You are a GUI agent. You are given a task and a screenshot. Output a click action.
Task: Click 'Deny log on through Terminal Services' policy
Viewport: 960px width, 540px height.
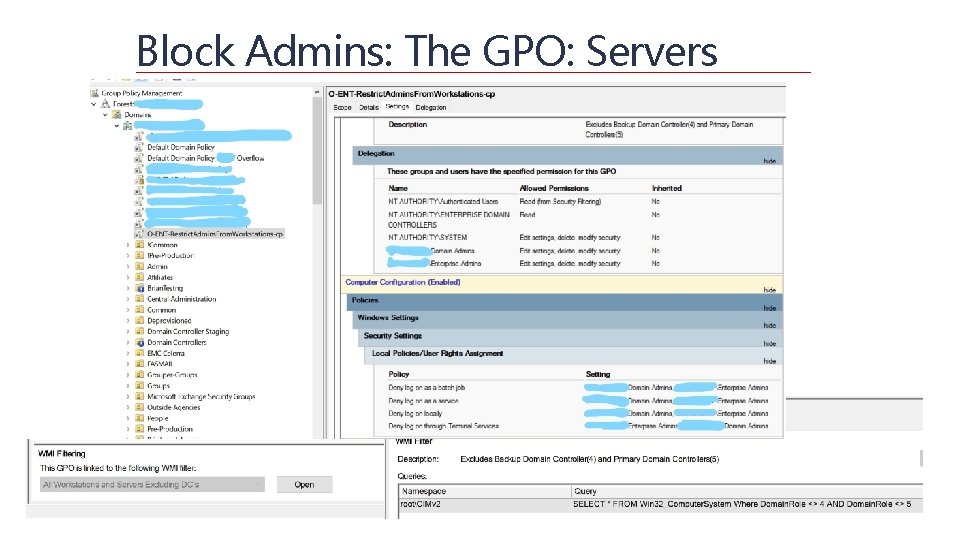click(x=443, y=426)
